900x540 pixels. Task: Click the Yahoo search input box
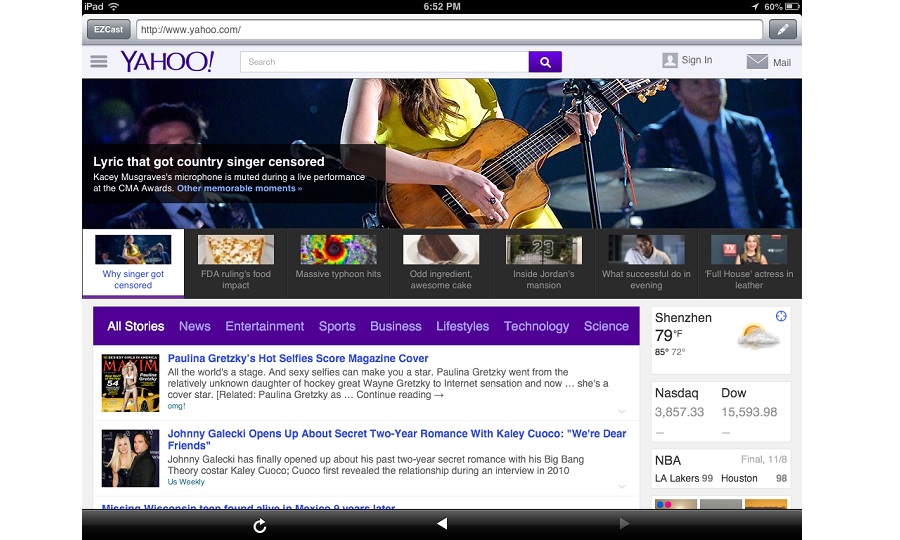[x=385, y=62]
